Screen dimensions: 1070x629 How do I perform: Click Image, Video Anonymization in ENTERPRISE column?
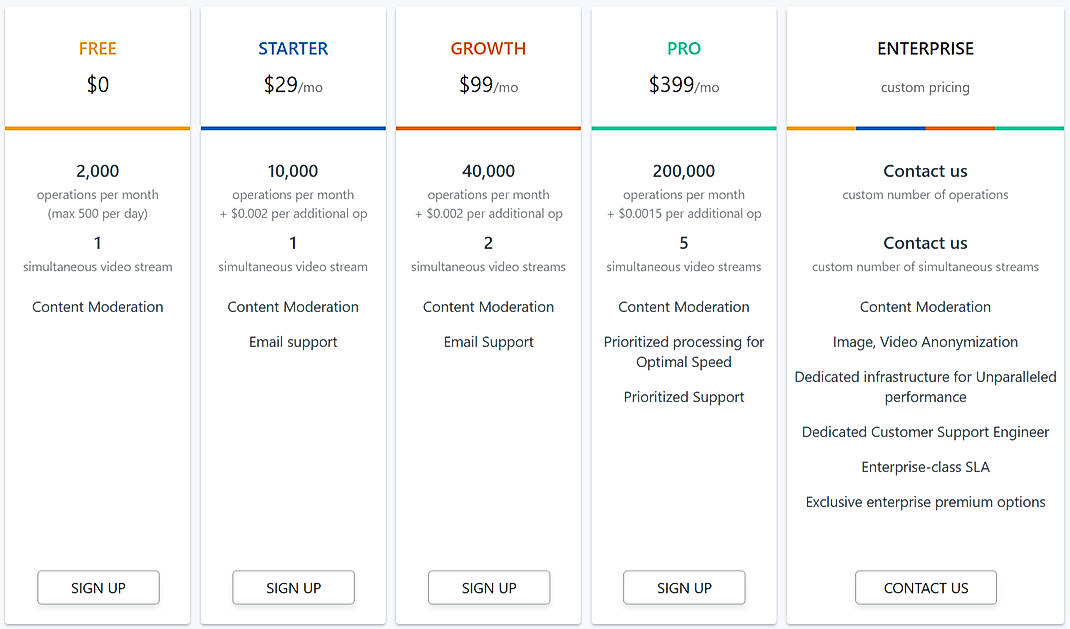pyautogui.click(x=925, y=342)
